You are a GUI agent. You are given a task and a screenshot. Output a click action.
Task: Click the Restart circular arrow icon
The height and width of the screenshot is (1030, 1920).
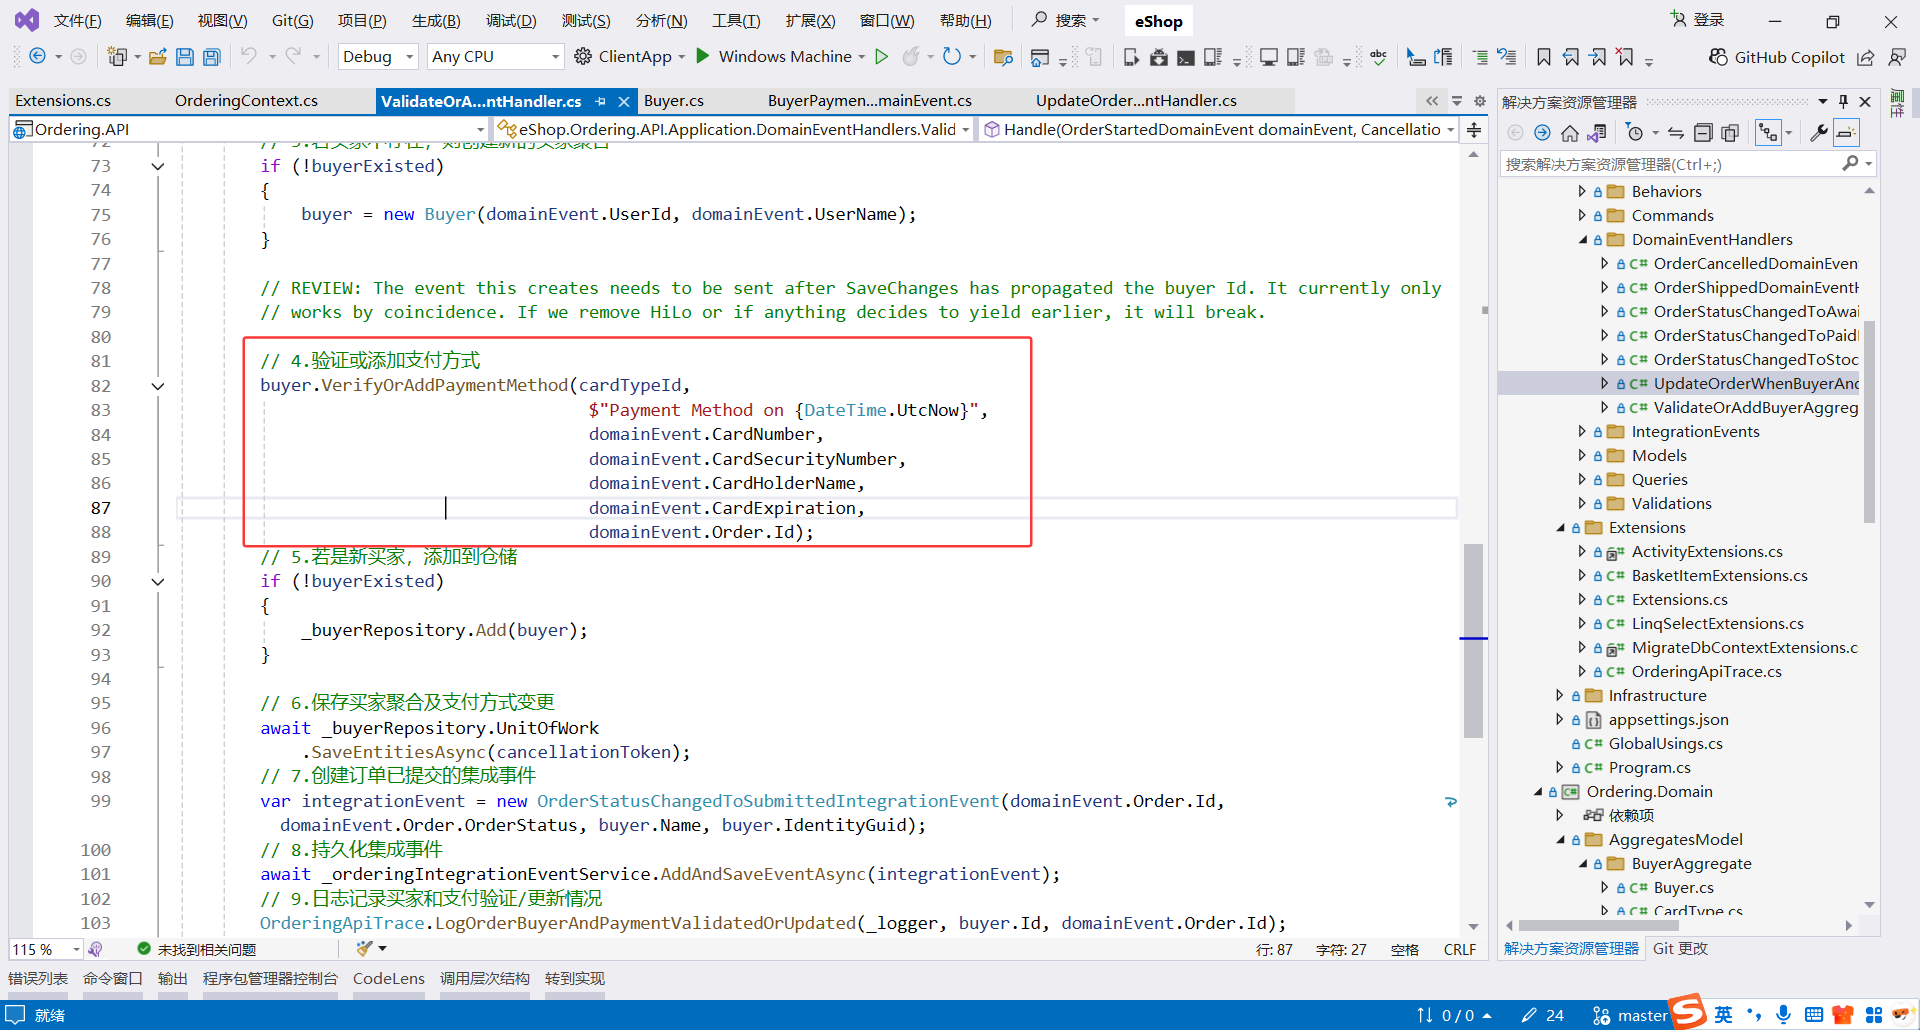coord(952,56)
